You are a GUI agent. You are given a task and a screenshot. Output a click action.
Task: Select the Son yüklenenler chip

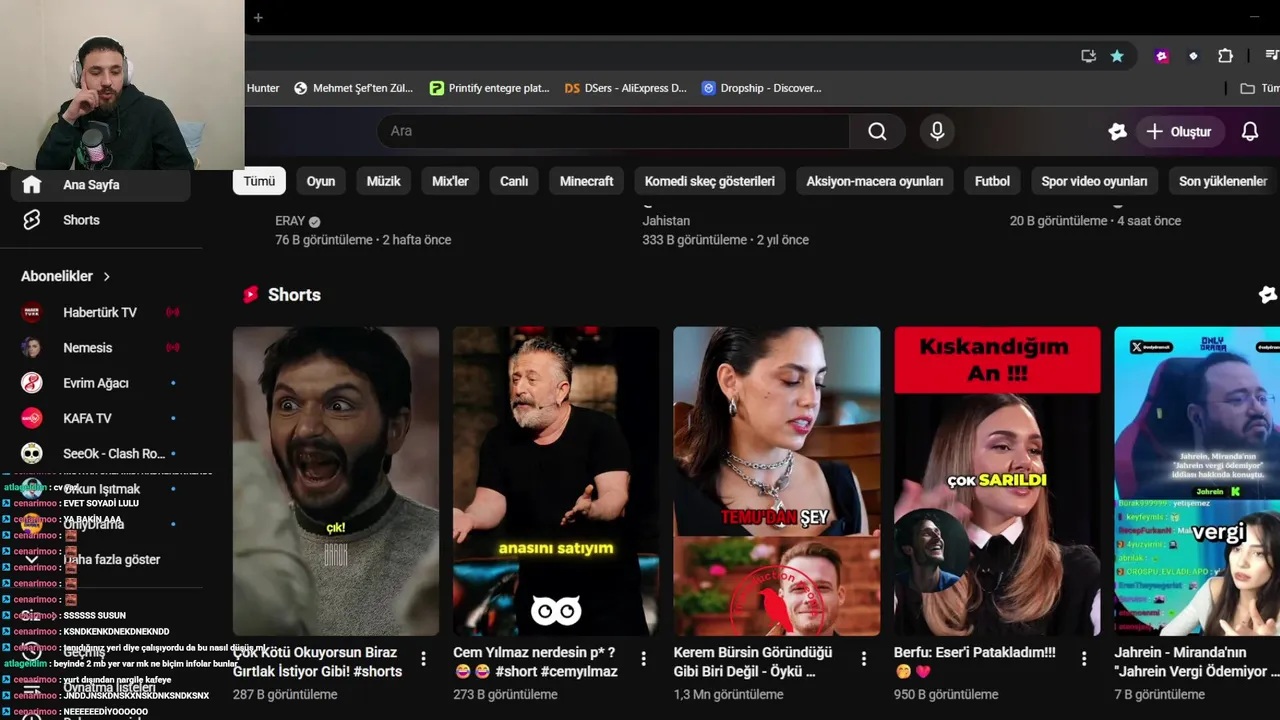tap(1223, 181)
